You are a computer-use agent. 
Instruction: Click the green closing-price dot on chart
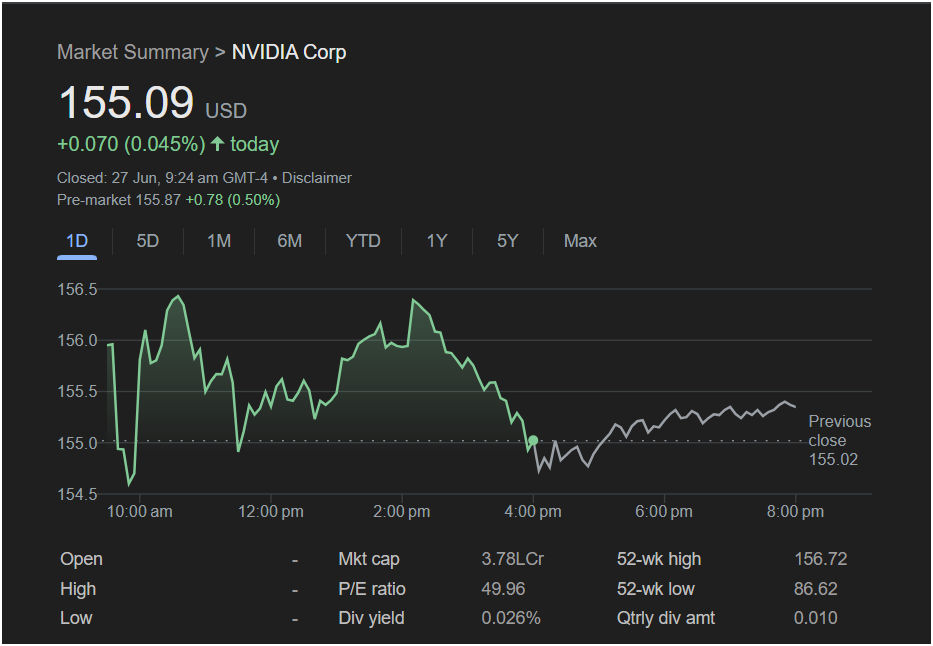533,440
